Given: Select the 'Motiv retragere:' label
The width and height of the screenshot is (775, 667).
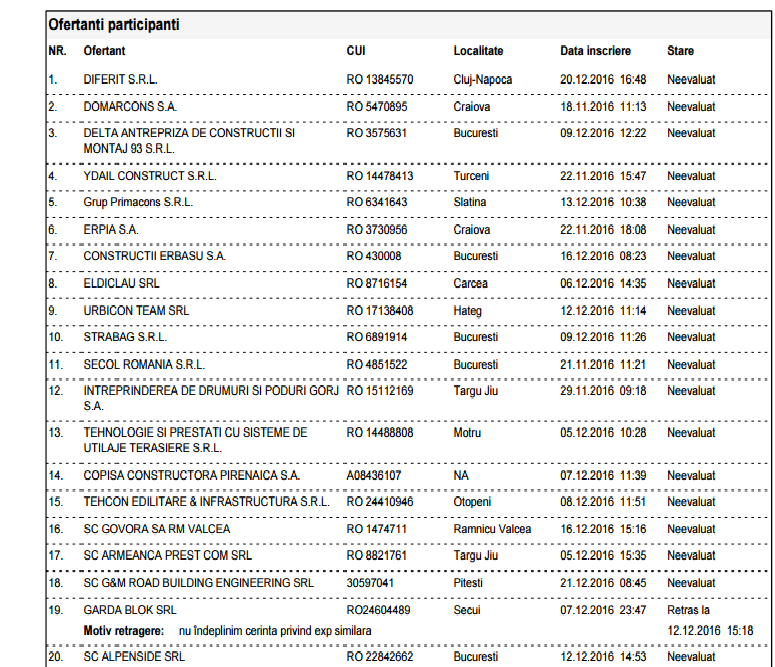Looking at the screenshot, I should click(124, 631).
